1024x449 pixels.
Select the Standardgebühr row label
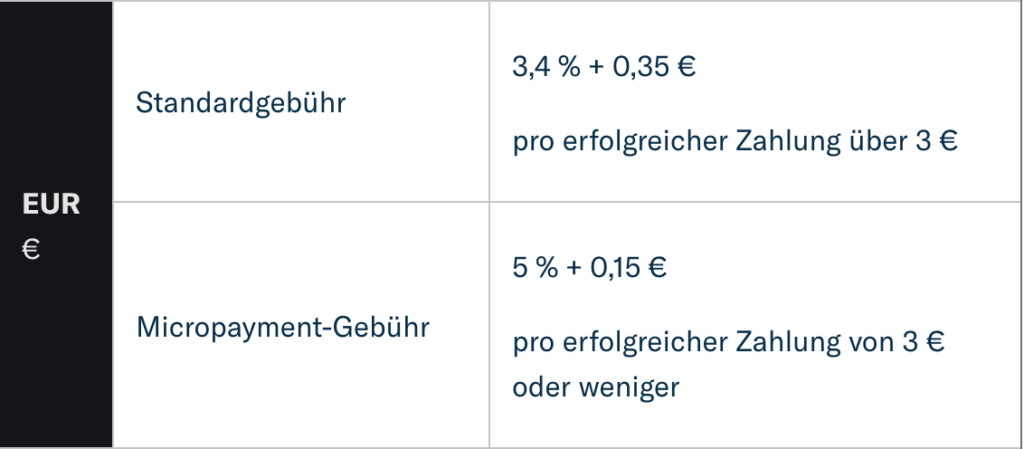tap(240, 103)
